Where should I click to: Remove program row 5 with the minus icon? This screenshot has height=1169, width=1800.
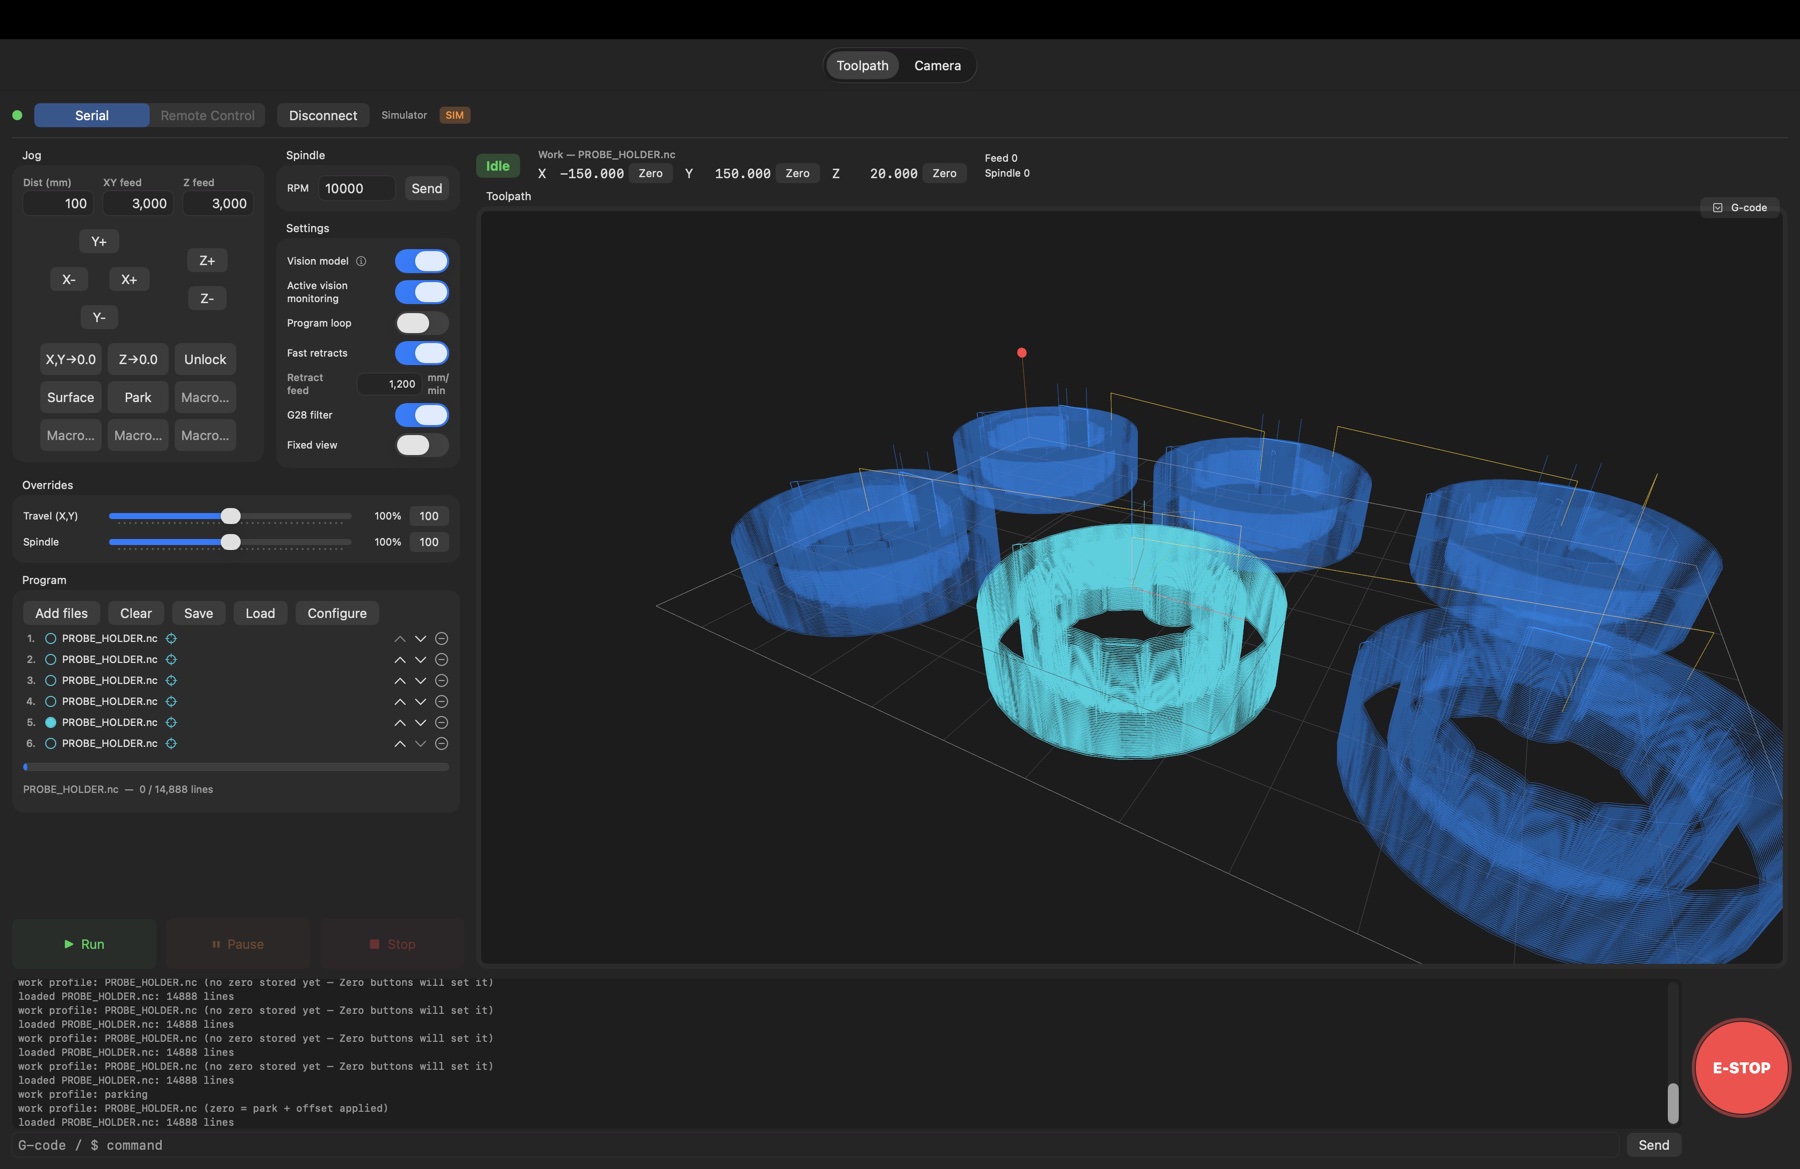441,722
